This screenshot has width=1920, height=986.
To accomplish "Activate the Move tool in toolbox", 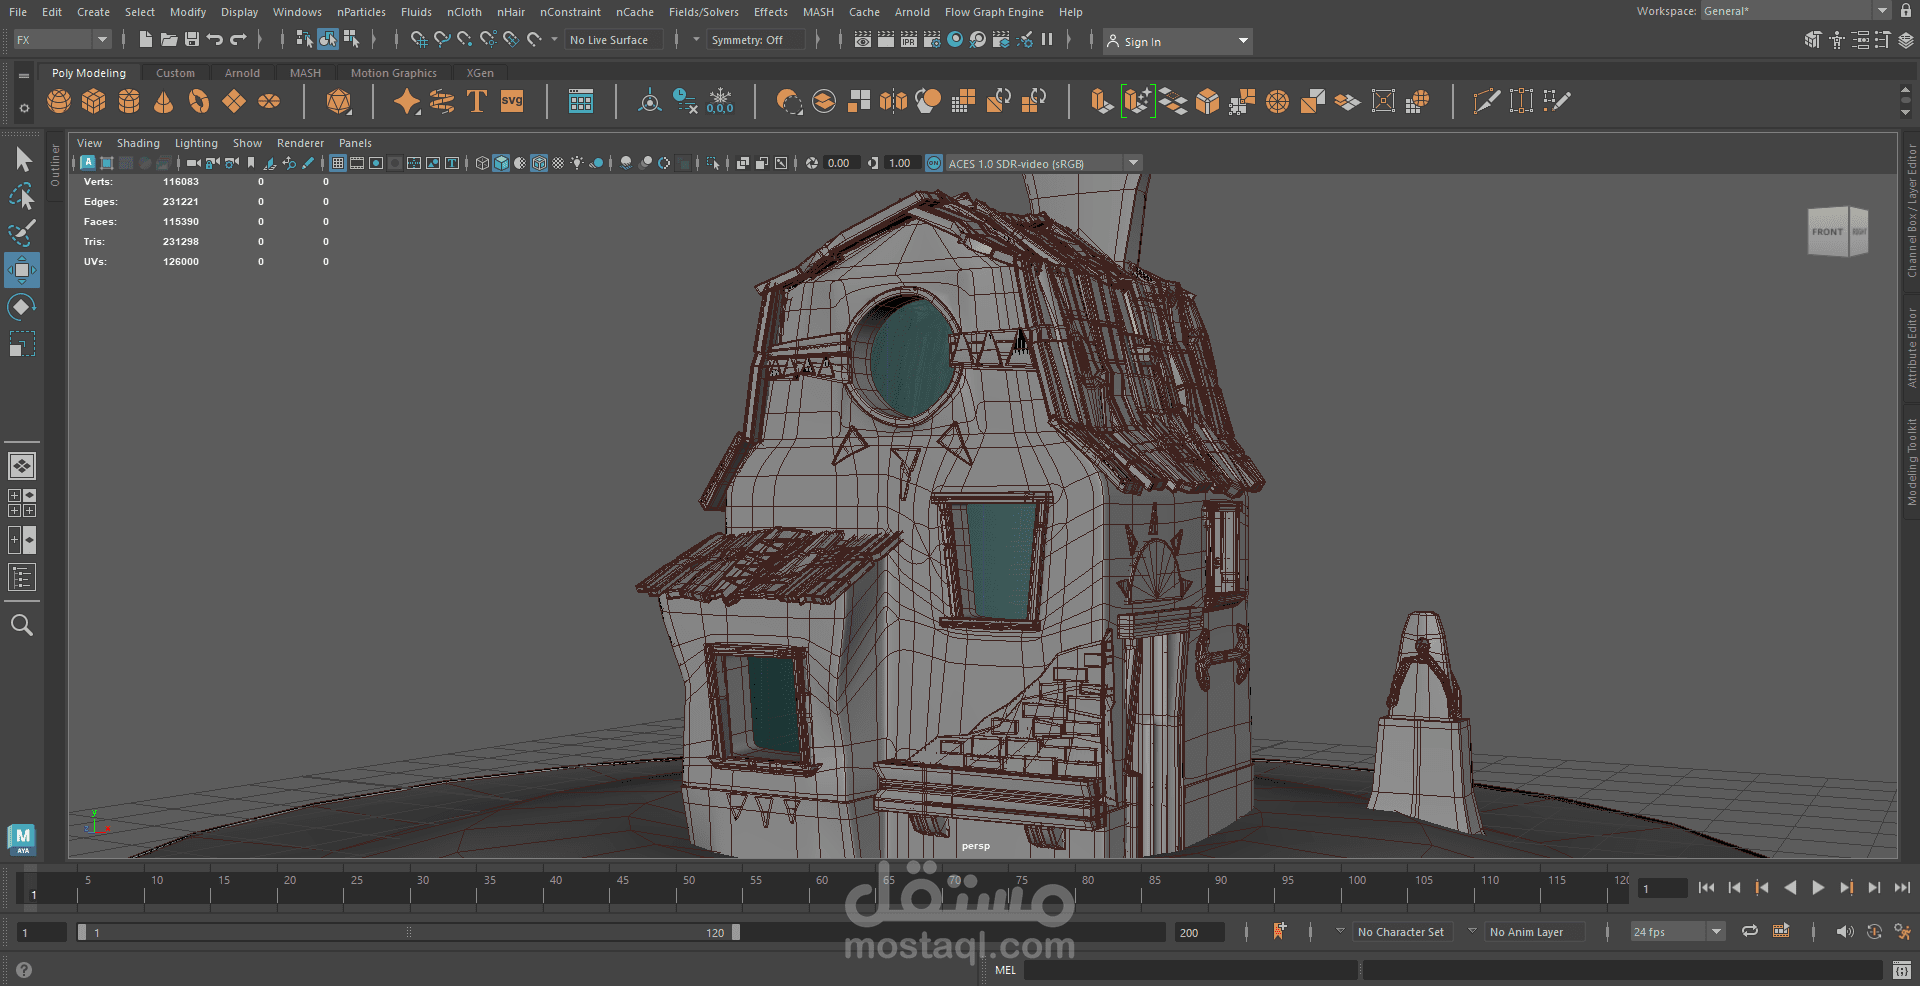I will (x=22, y=270).
